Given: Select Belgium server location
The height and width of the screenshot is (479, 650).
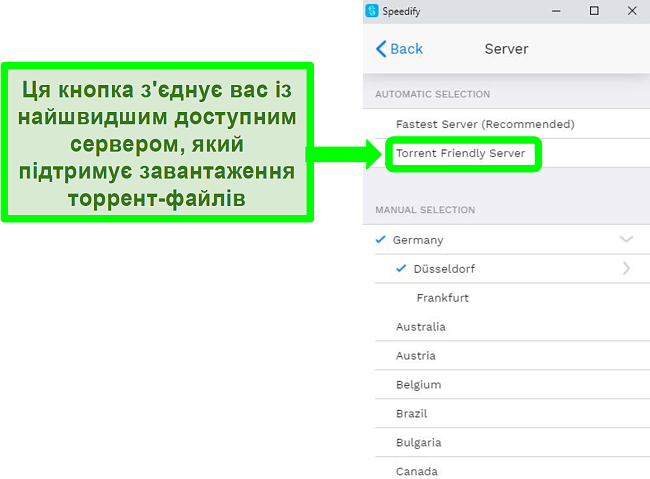Looking at the screenshot, I should coord(512,384).
